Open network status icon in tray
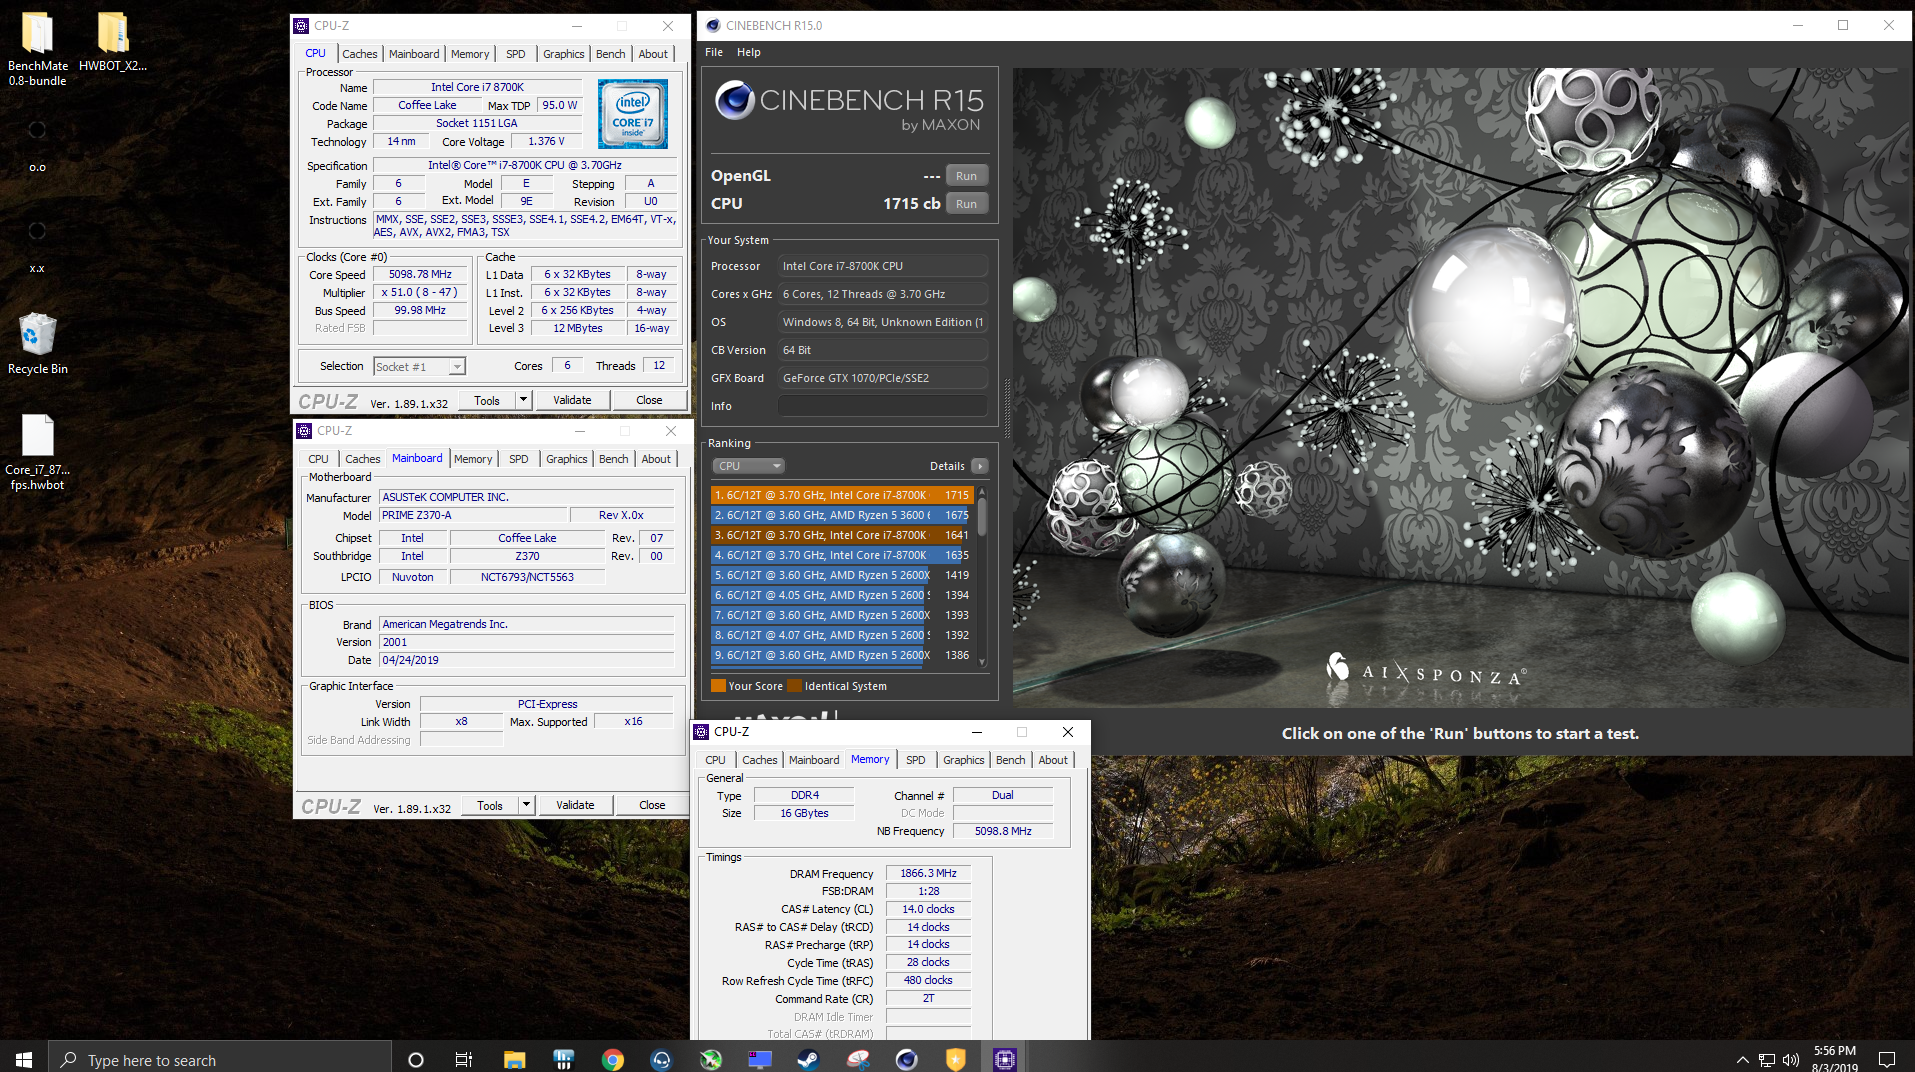 (1767, 1060)
